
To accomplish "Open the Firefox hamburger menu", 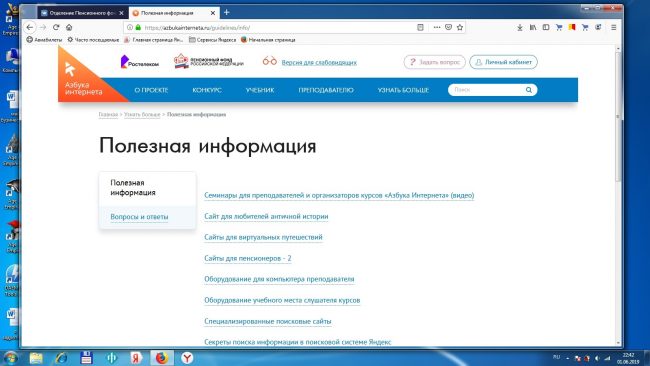I will (x=614, y=27).
